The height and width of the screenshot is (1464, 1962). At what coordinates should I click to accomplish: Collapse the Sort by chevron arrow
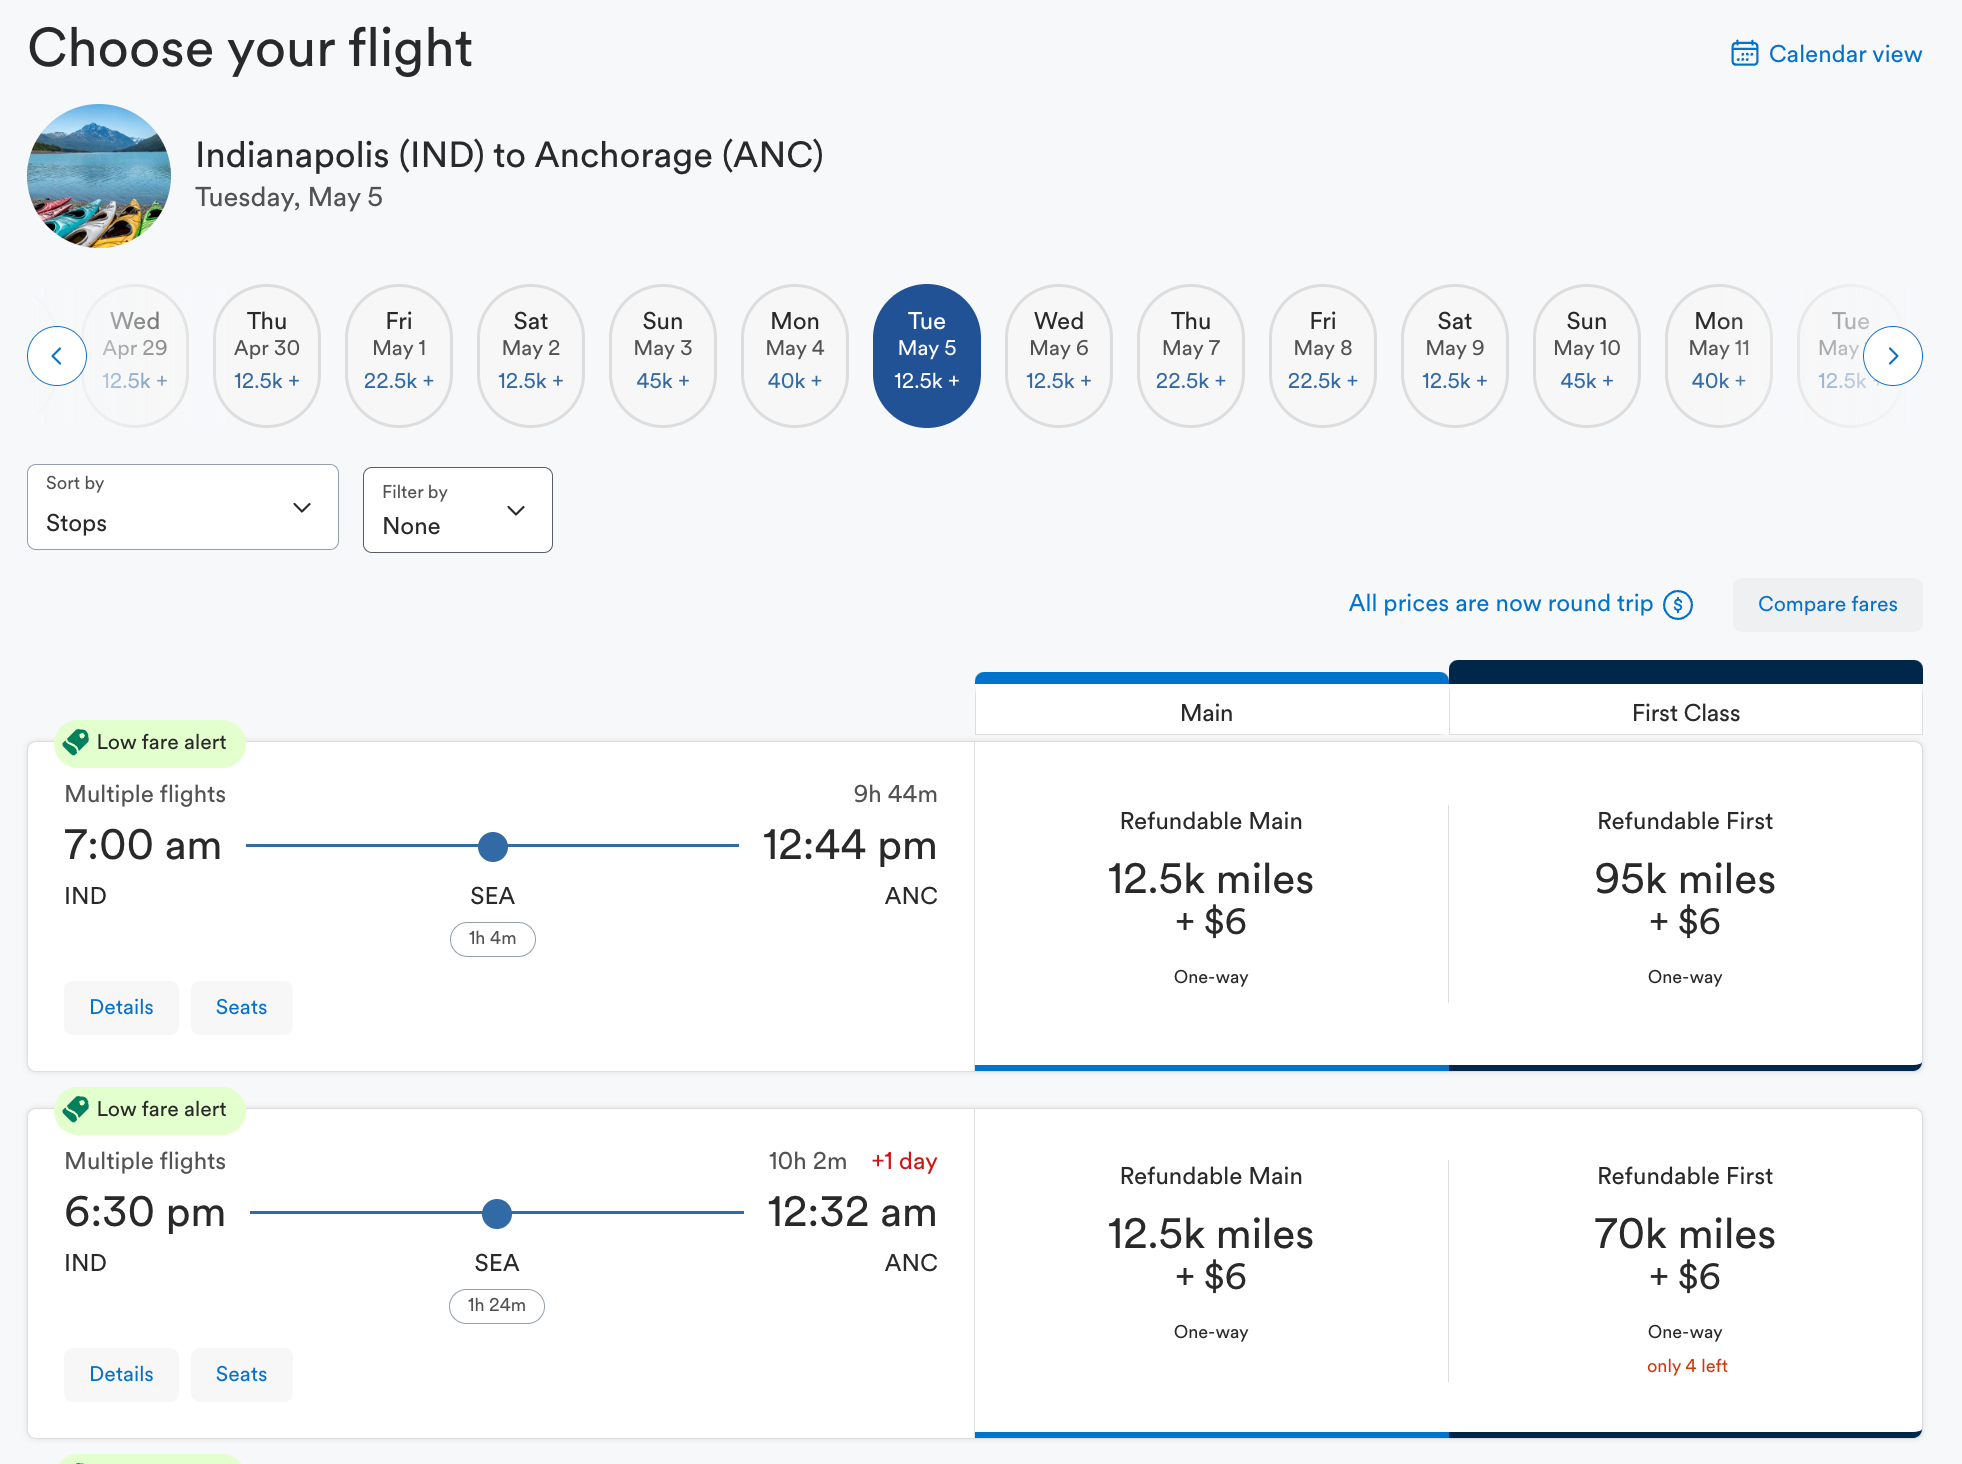tap(301, 508)
